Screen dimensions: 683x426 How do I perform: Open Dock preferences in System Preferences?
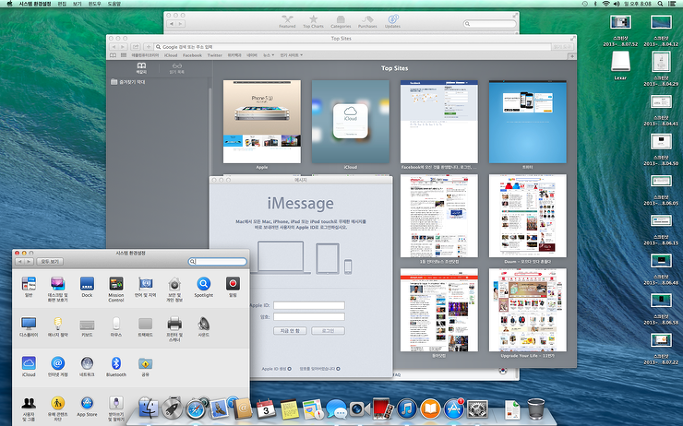87,287
